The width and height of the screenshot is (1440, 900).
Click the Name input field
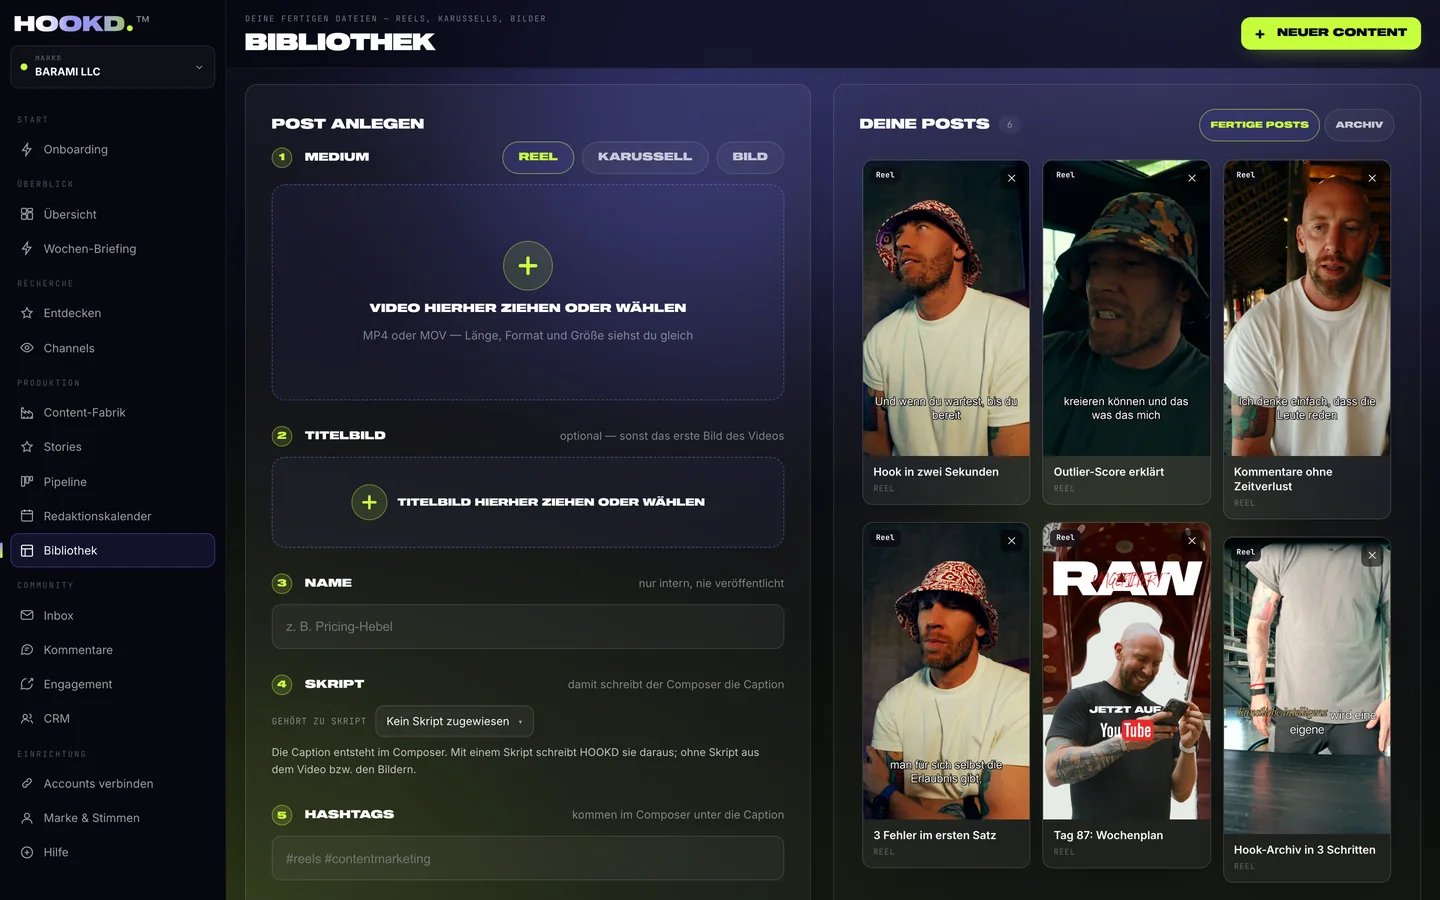tap(528, 627)
